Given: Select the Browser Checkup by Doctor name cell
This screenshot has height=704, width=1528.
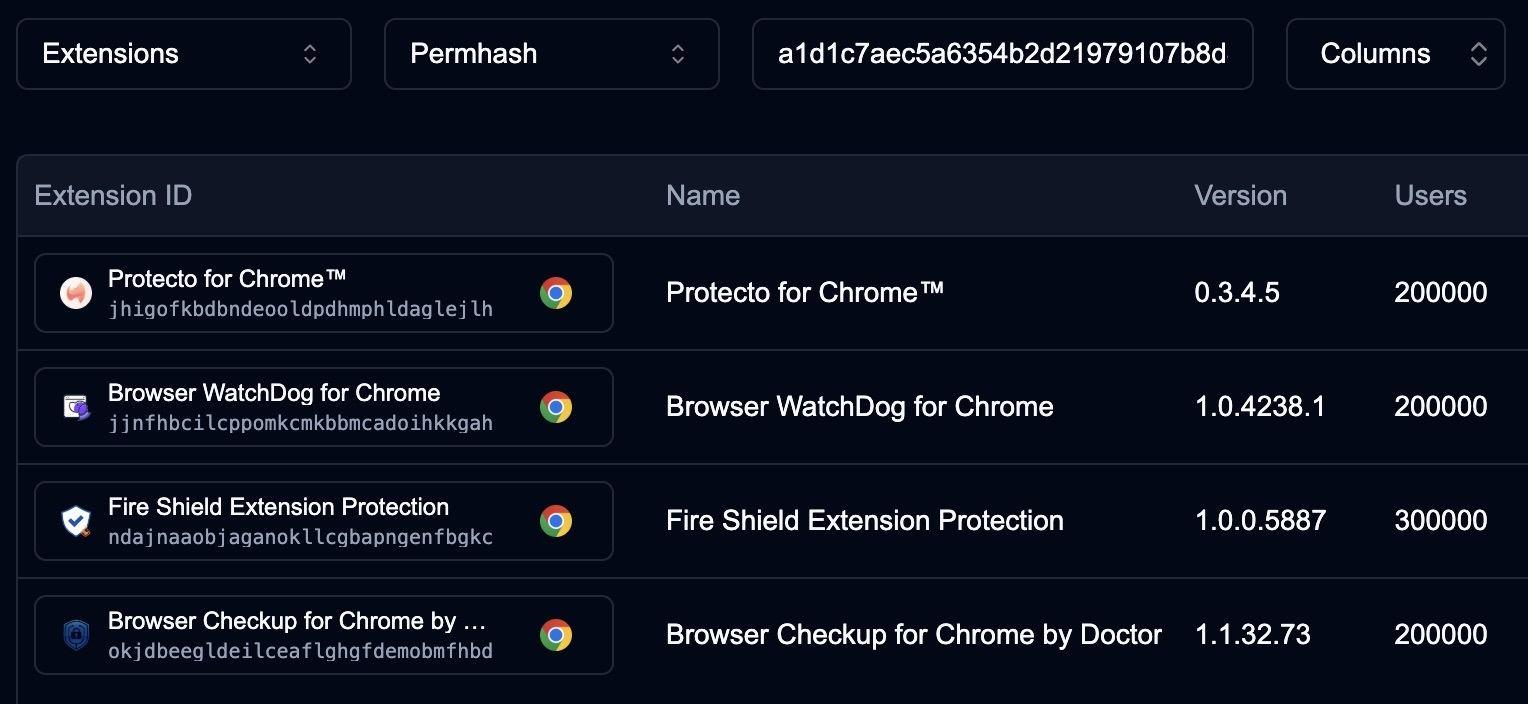Looking at the screenshot, I should tap(914, 635).
